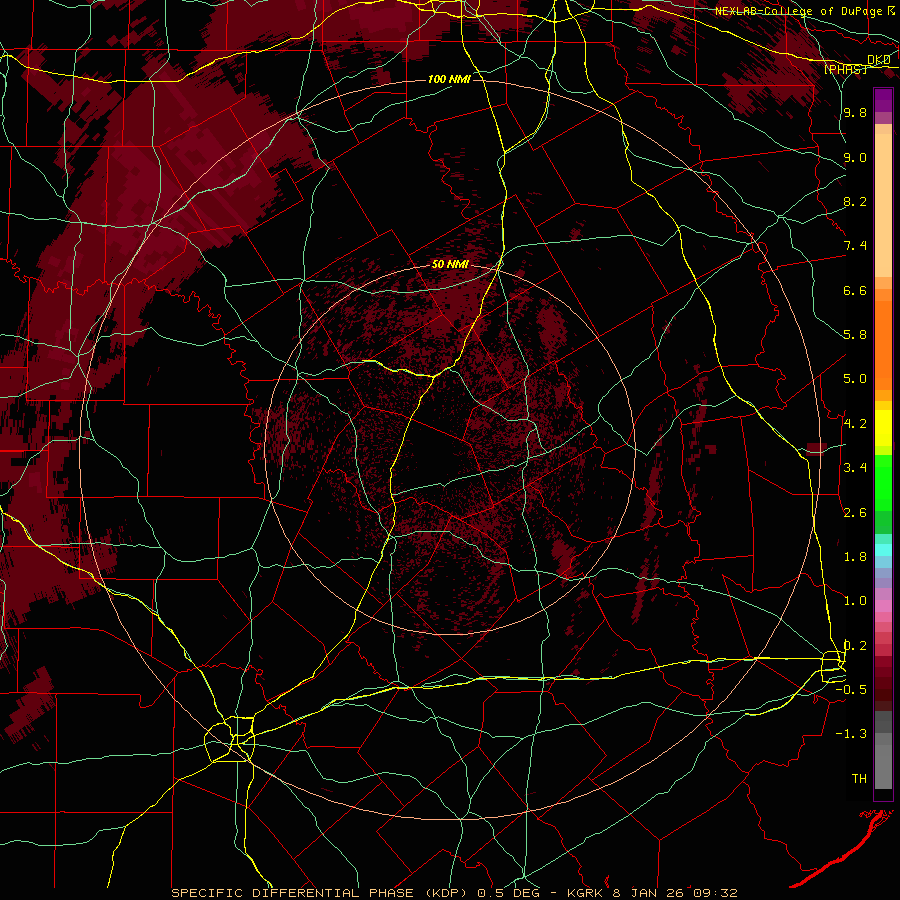Click the 6.6 value on color scale
900x900 pixels.
click(x=855, y=290)
